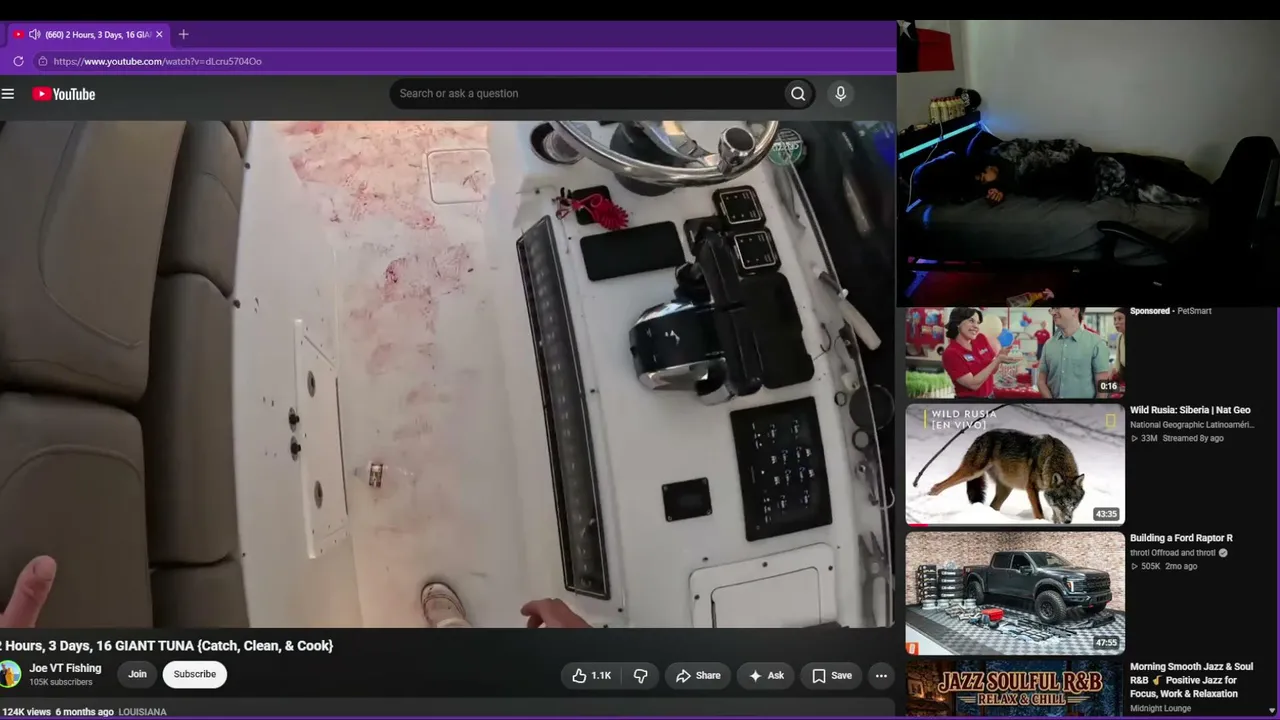This screenshot has width=1280, height=720.
Task: Click the 47:55 duration badge
Action: [x=1106, y=643]
